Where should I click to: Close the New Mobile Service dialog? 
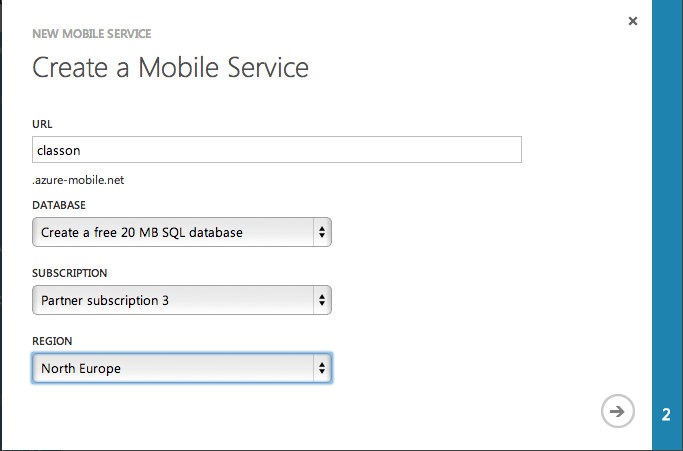tap(633, 21)
